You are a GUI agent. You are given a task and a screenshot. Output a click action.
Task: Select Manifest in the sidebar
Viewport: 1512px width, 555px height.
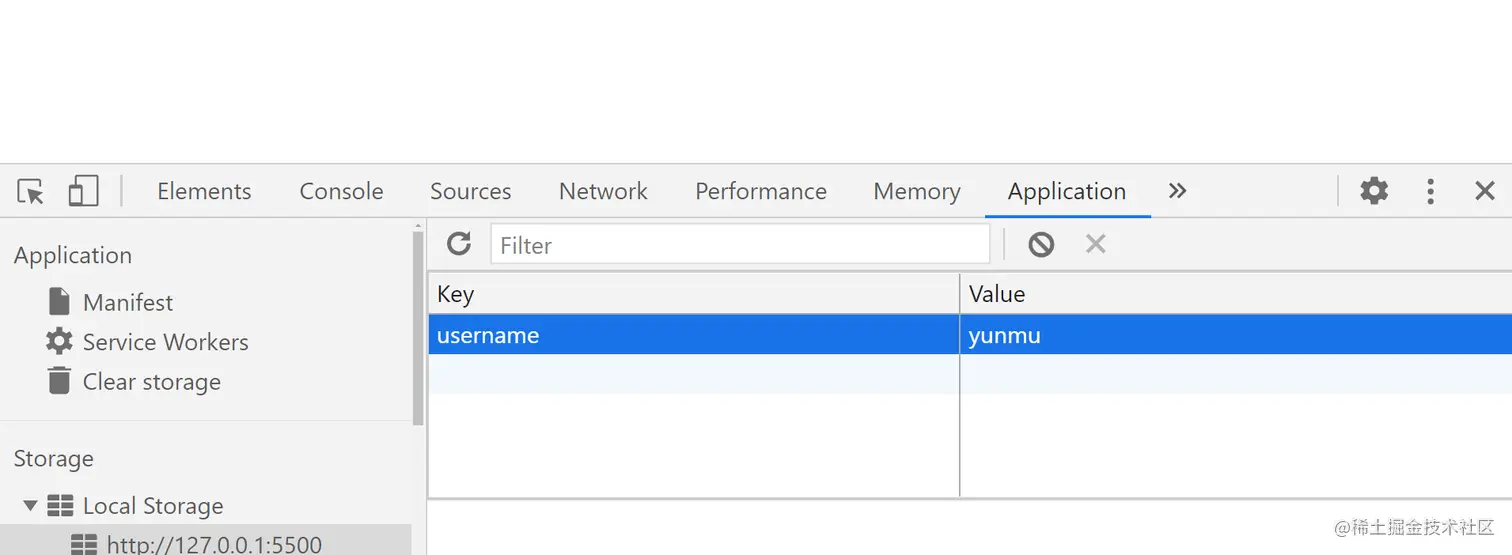click(x=128, y=302)
